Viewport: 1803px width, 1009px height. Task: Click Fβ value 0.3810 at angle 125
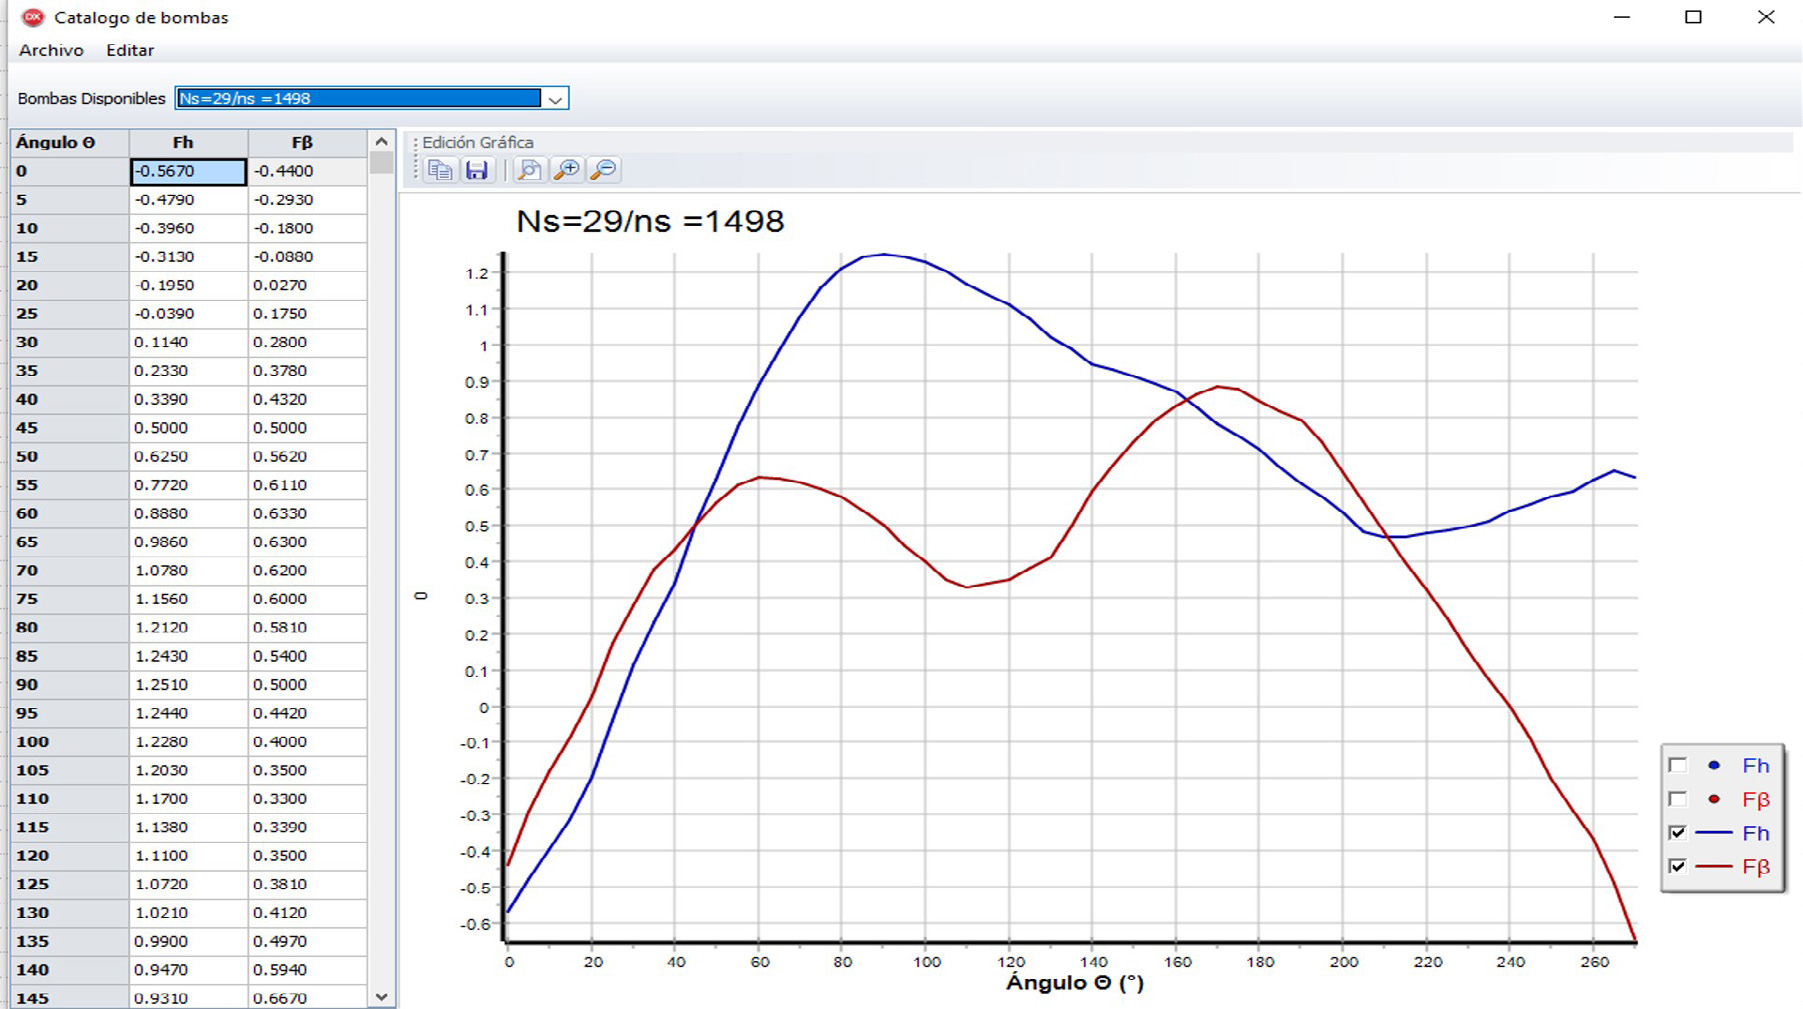307,884
